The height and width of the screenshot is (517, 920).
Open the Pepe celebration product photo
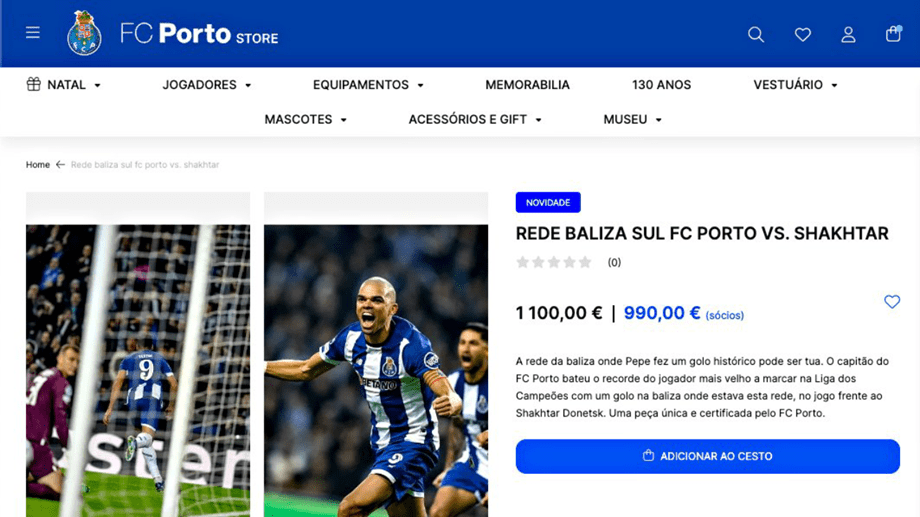pos(376,370)
